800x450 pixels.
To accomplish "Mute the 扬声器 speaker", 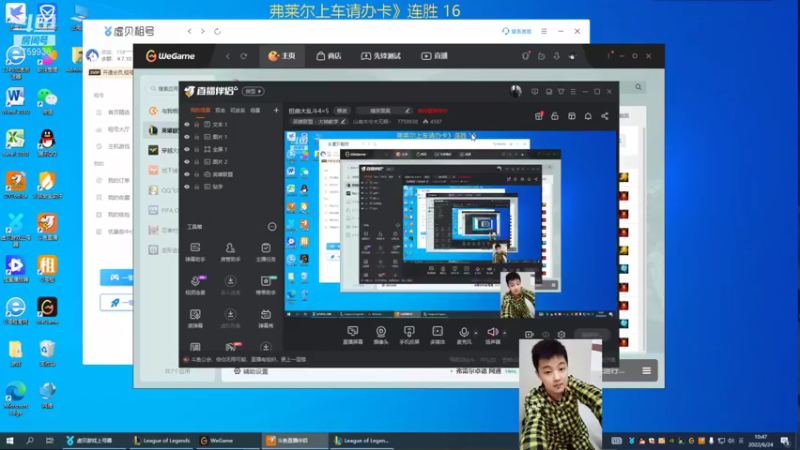I will (492, 335).
